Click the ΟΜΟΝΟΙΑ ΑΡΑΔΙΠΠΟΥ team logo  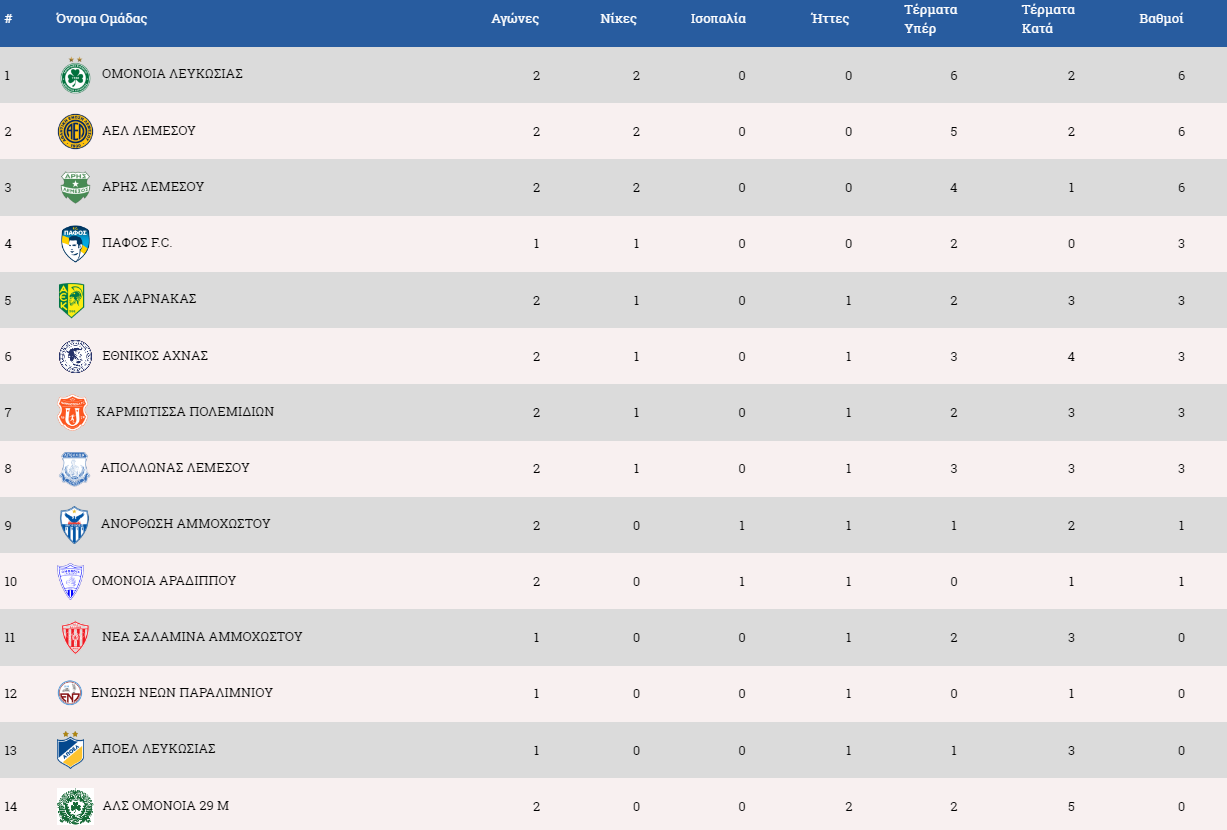click(x=70, y=581)
